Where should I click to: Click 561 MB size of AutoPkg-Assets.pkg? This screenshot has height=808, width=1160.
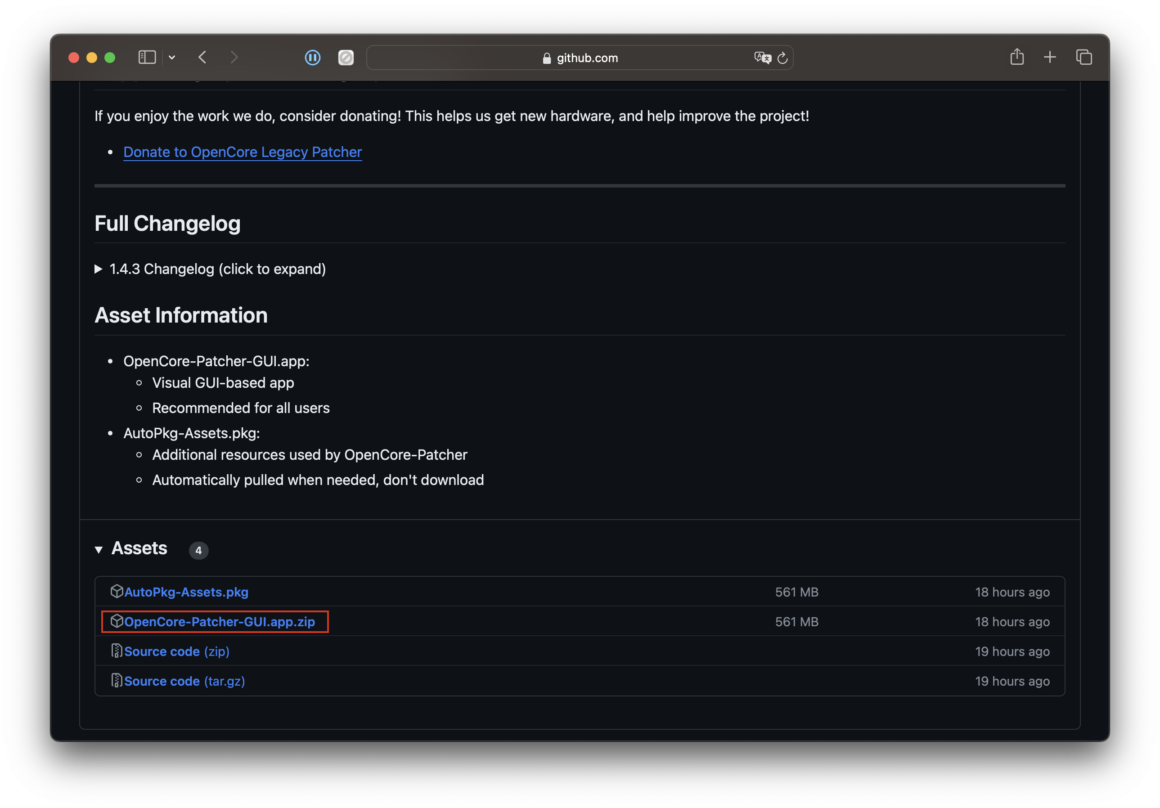796,592
